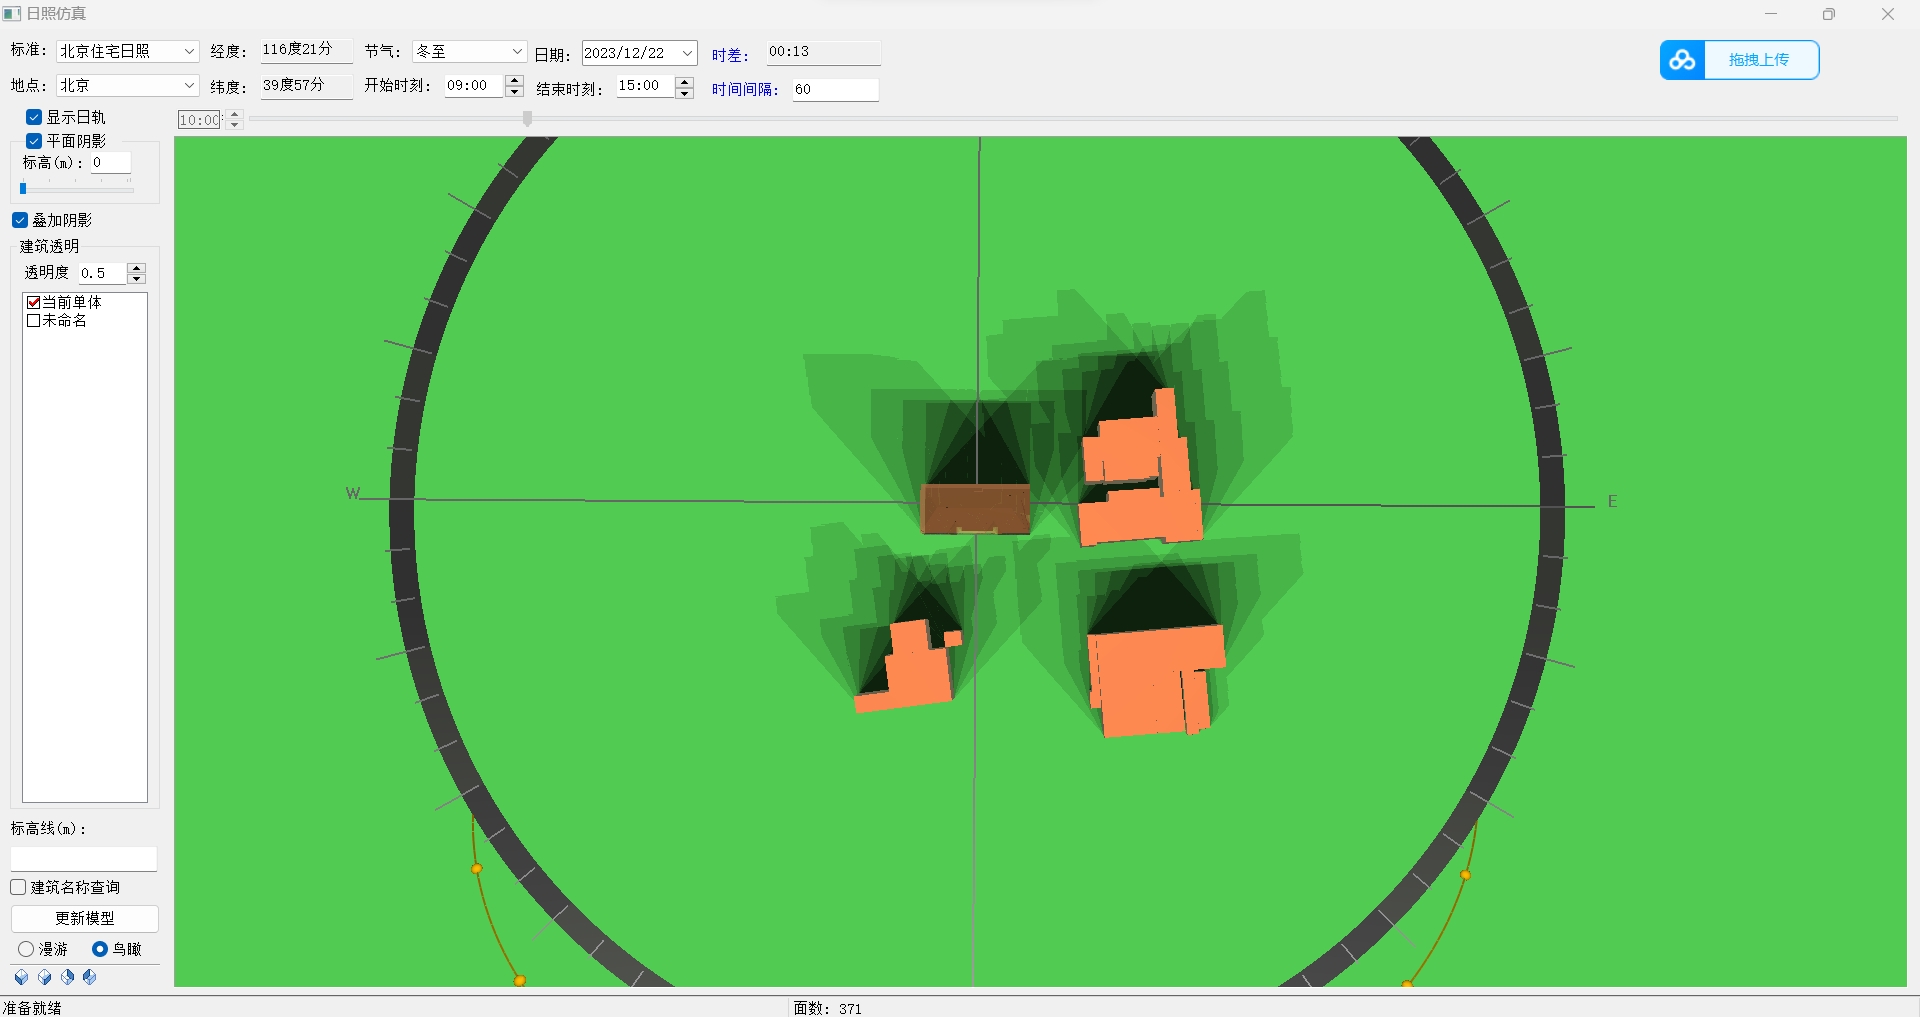This screenshot has height=1017, width=1920.
Task: Restore the 日照仿真 window size
Action: click(x=1829, y=14)
